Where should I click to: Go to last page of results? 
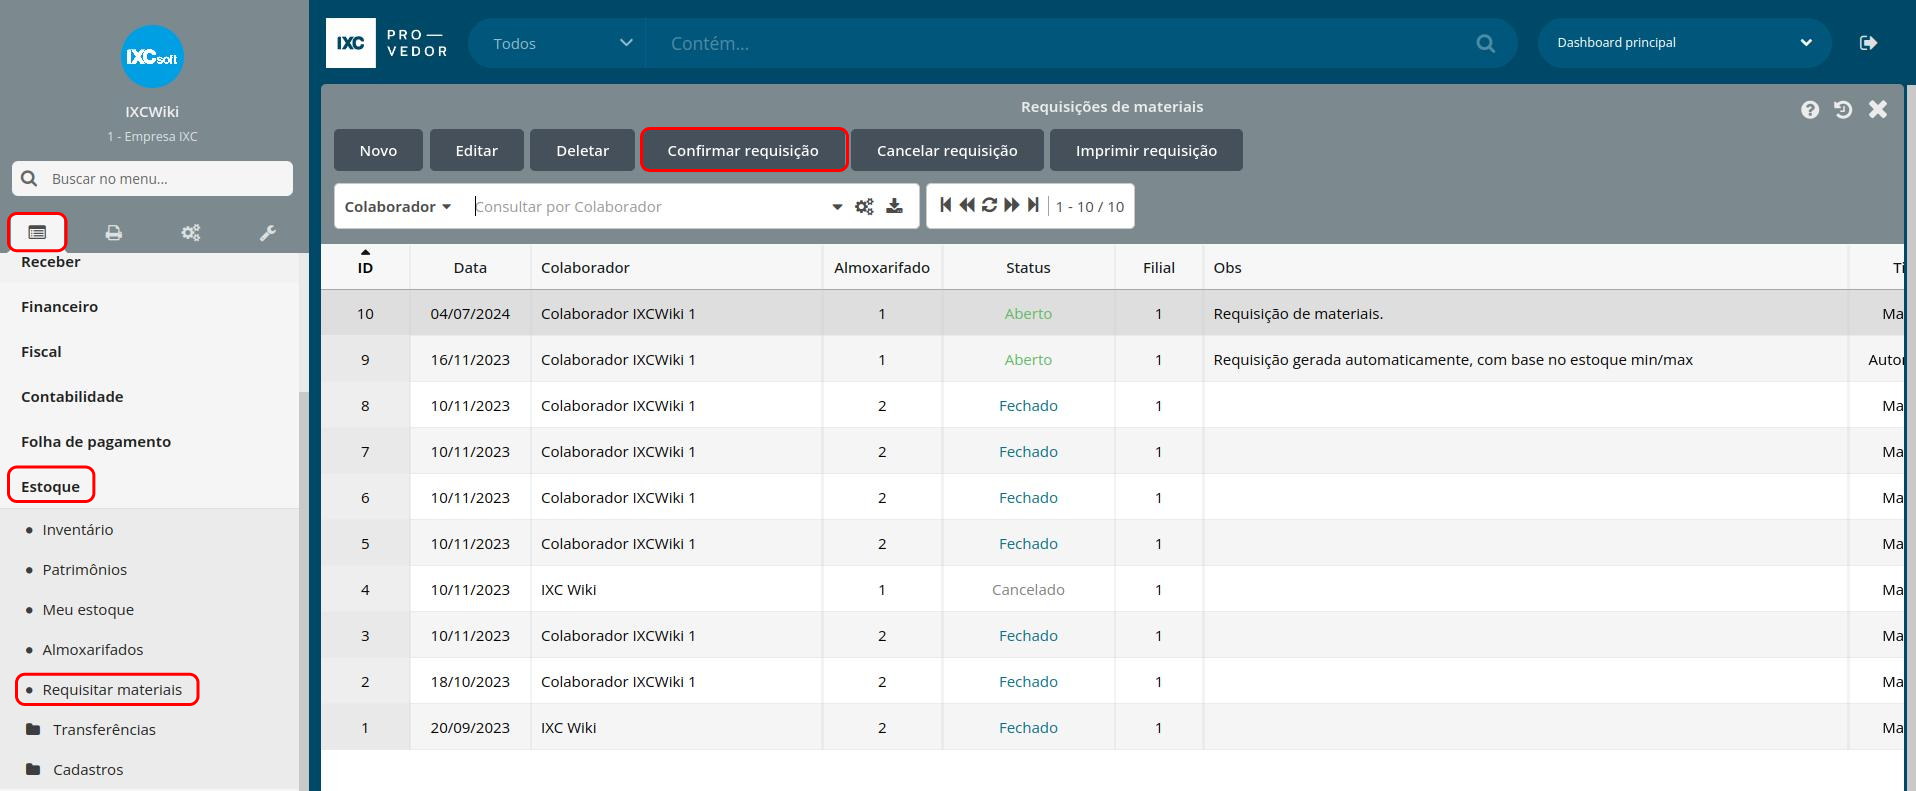click(x=1033, y=205)
